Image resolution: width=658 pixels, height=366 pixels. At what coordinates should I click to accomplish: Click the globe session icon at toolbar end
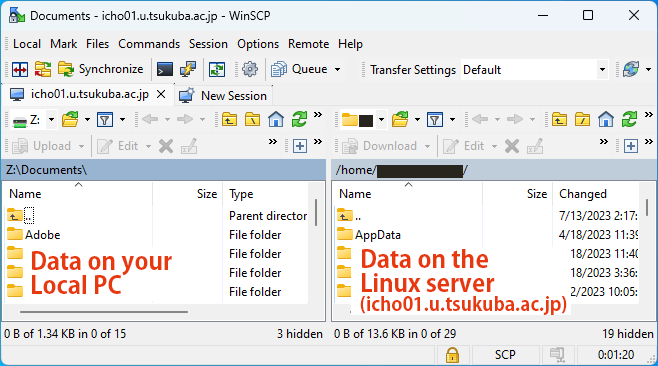pos(631,69)
